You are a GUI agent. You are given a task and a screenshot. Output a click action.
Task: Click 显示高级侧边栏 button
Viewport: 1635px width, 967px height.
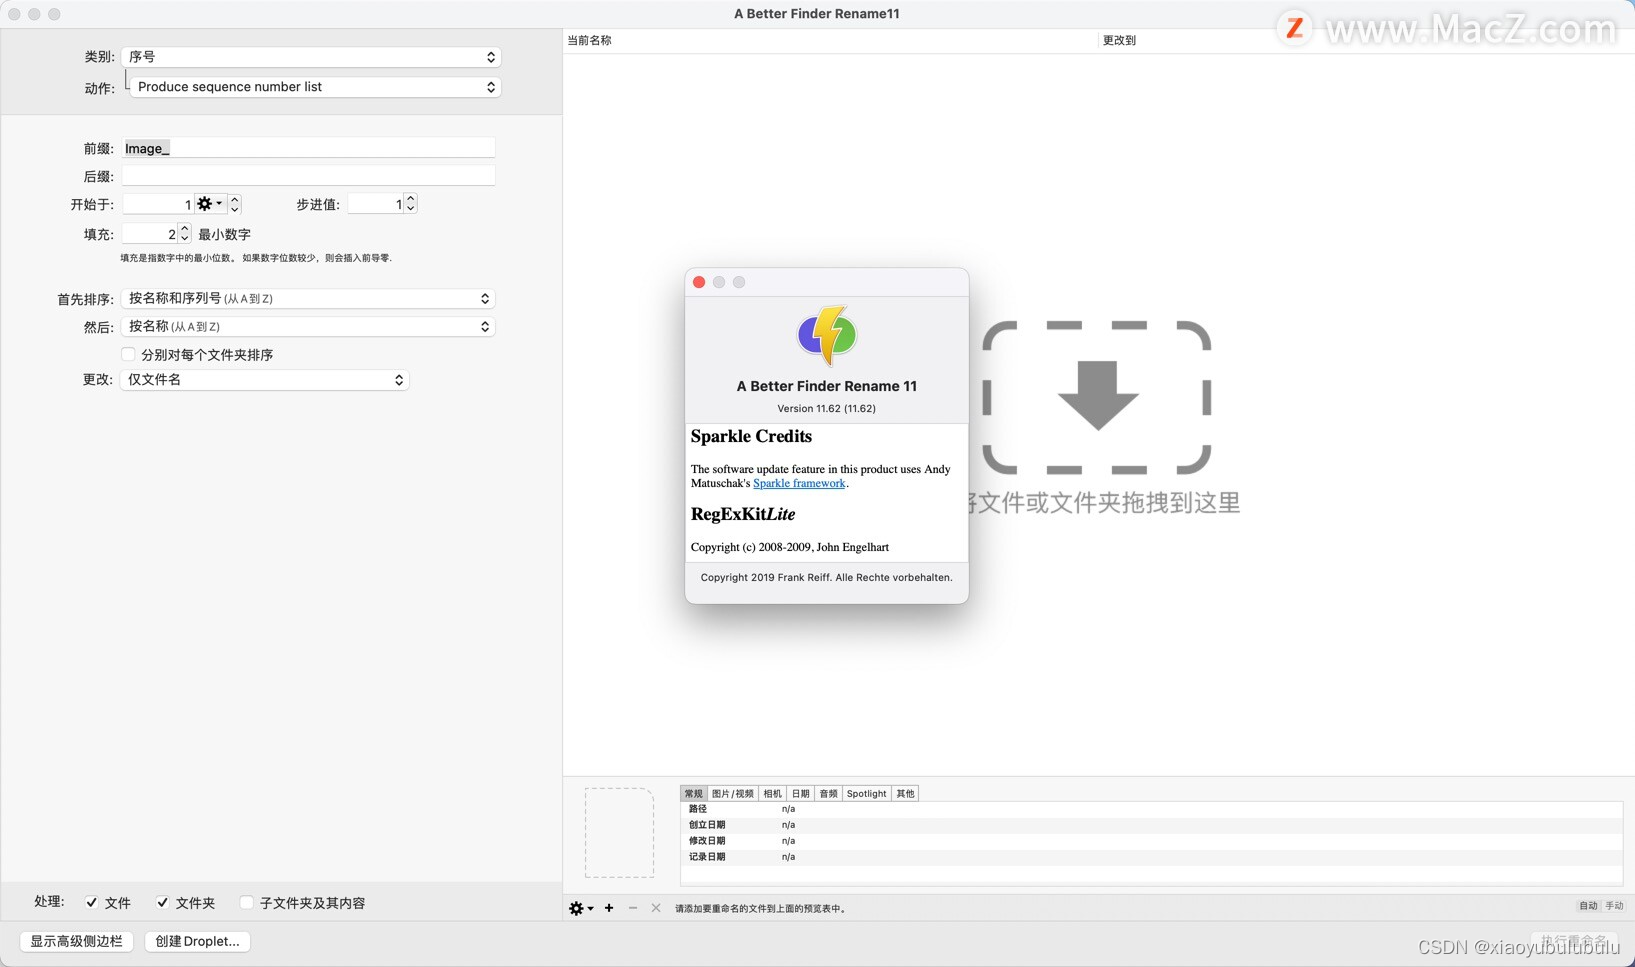point(77,941)
